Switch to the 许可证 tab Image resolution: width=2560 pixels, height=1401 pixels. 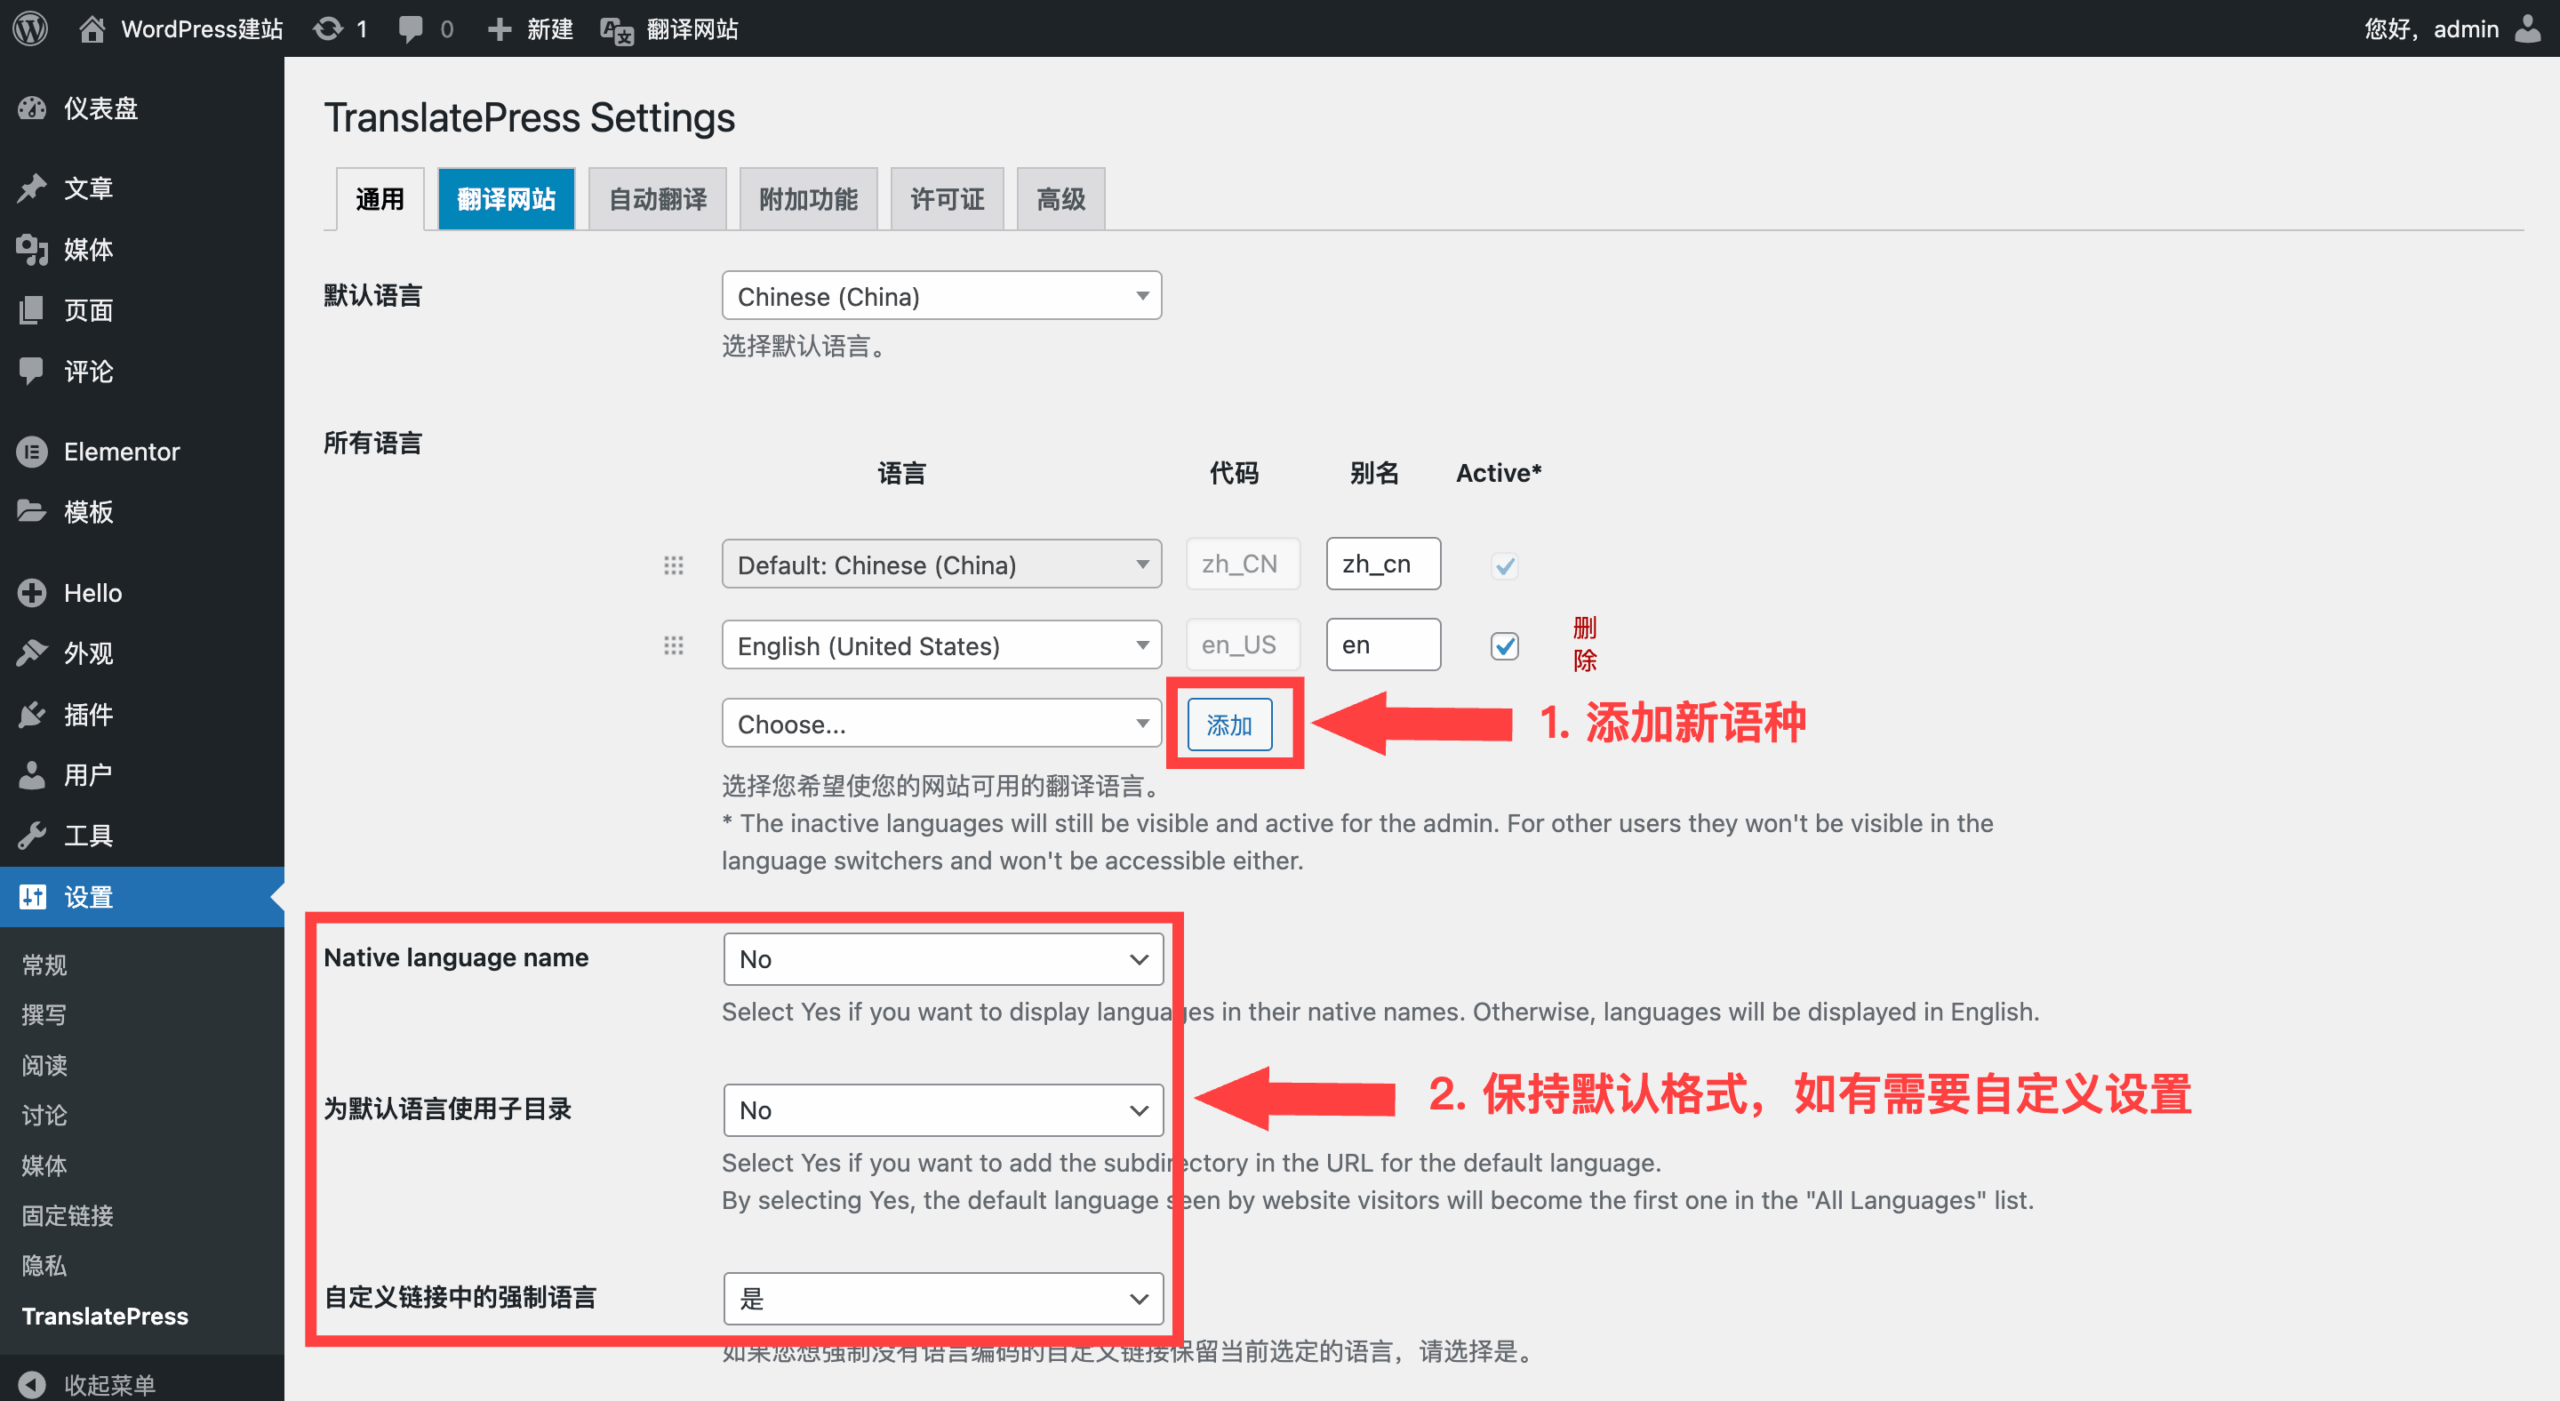point(947,199)
